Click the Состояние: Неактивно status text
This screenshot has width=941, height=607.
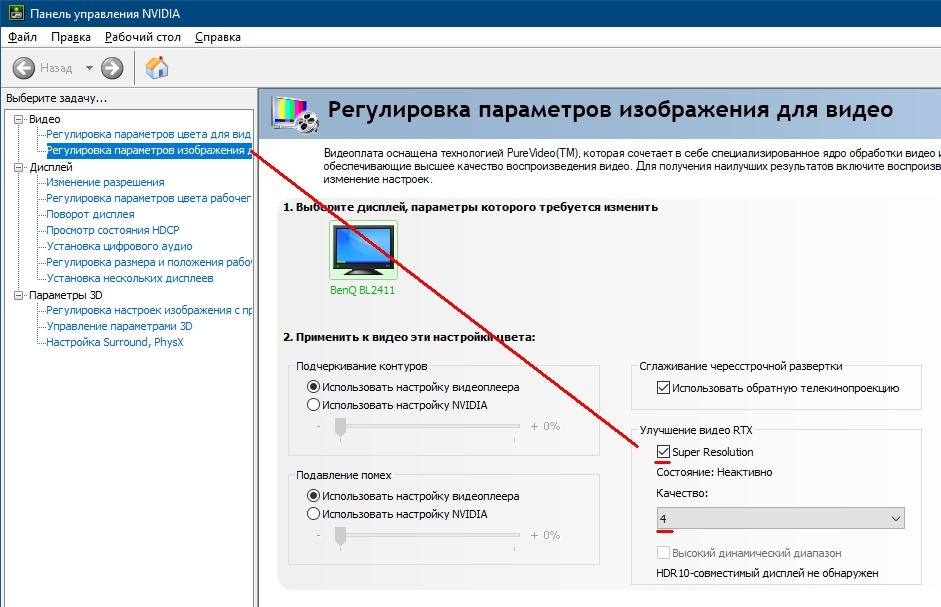[x=714, y=472]
